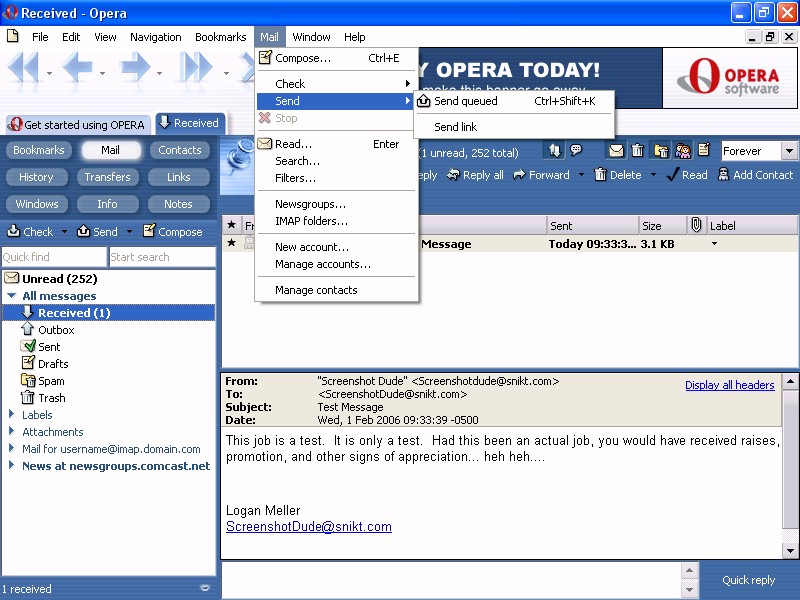Open the Forever time range dropdown
The image size is (800, 600).
(789, 151)
